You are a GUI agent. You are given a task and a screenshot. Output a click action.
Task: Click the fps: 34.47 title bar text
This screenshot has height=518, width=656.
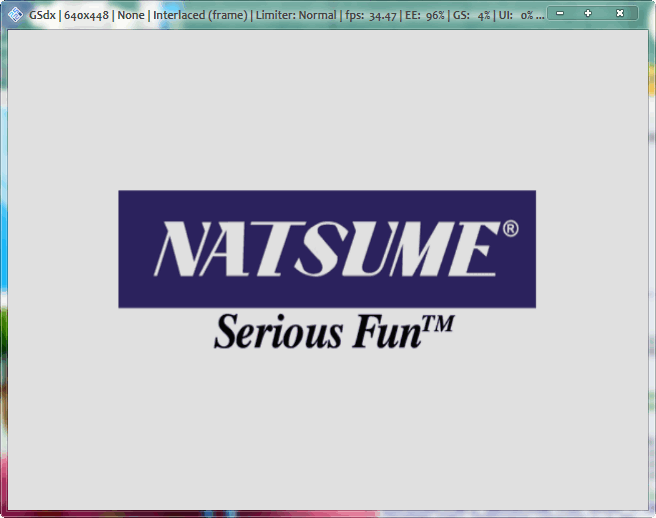tap(370, 15)
